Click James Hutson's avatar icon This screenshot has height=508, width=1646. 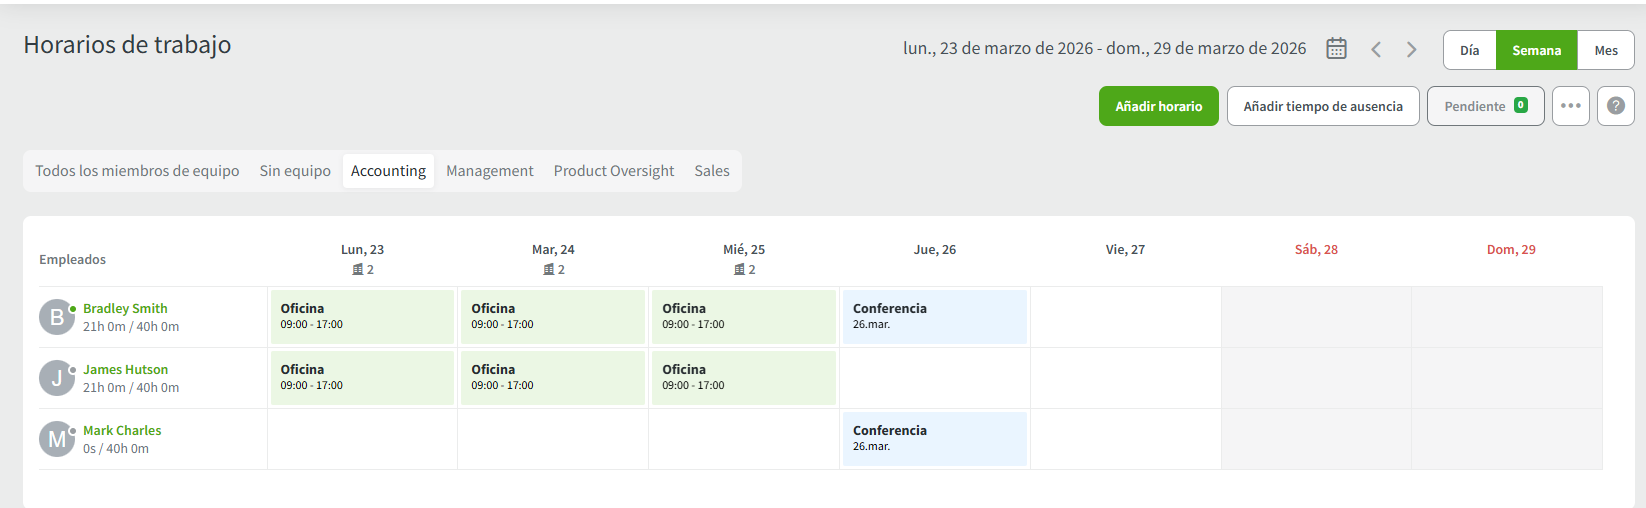(57, 378)
